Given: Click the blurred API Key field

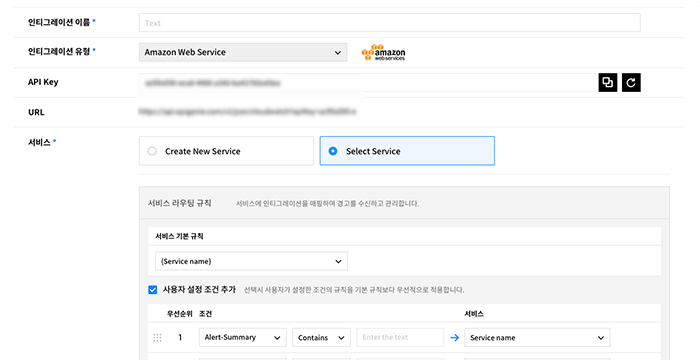Looking at the screenshot, I should 368,83.
